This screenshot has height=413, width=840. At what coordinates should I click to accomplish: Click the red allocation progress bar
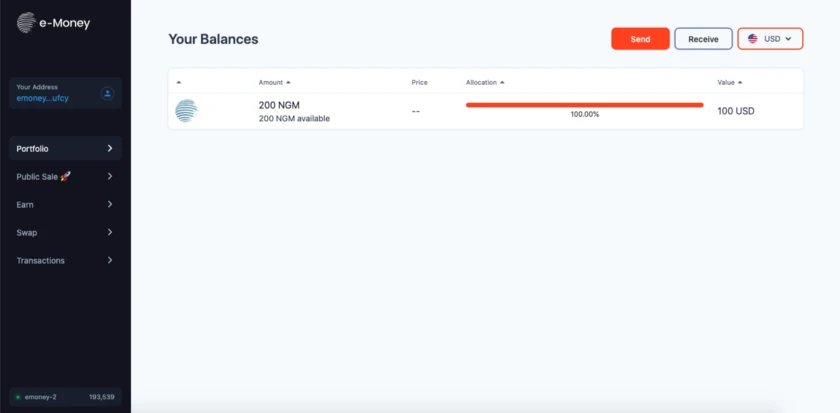pyautogui.click(x=584, y=105)
